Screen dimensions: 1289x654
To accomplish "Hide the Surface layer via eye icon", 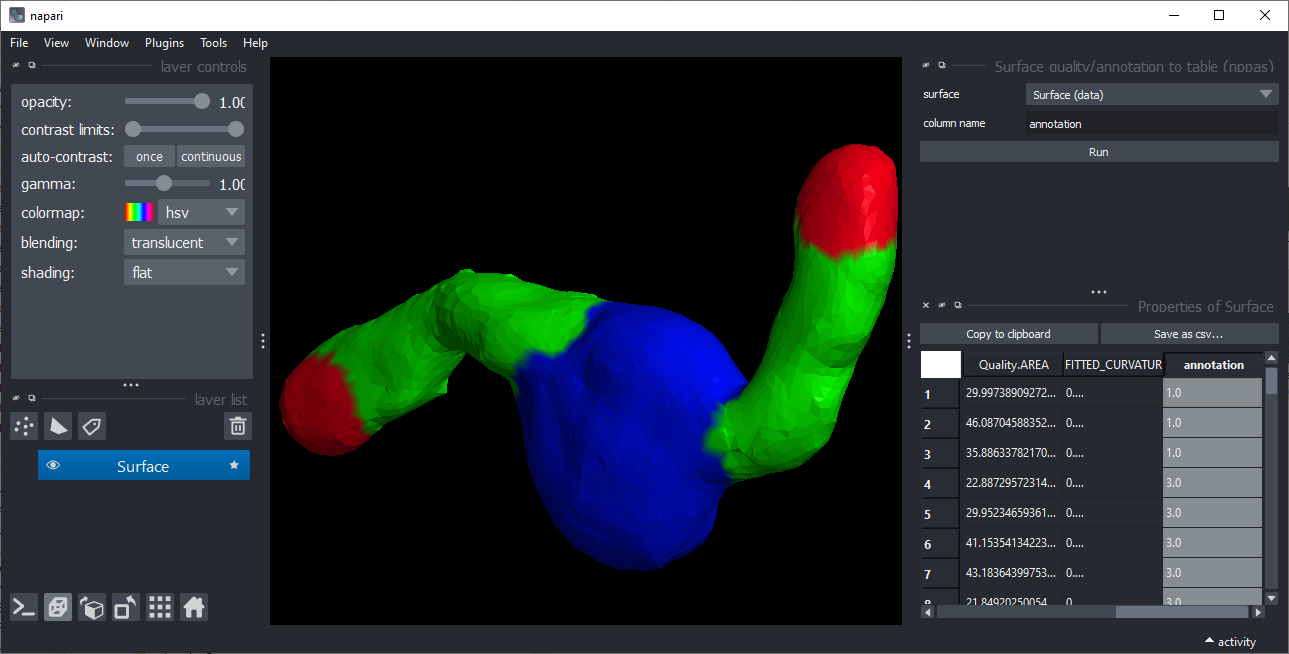I will point(54,466).
